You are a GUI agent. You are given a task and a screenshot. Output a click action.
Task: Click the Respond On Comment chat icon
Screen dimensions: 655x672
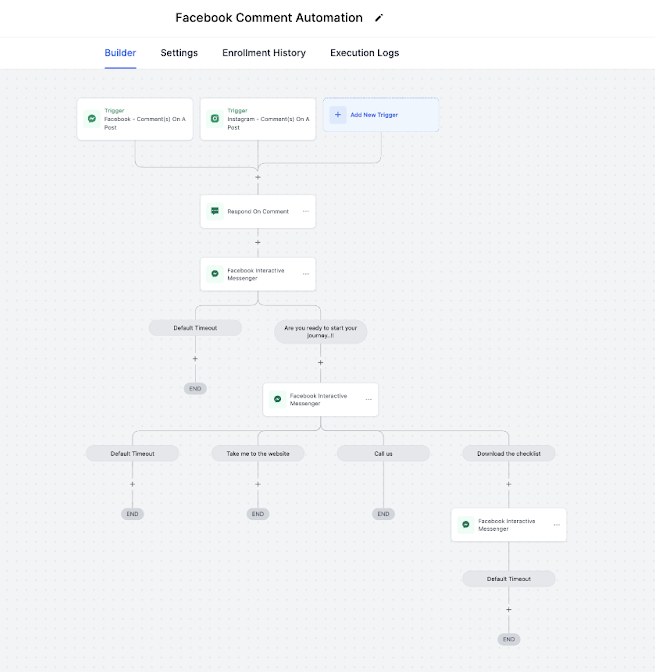tap(214, 212)
